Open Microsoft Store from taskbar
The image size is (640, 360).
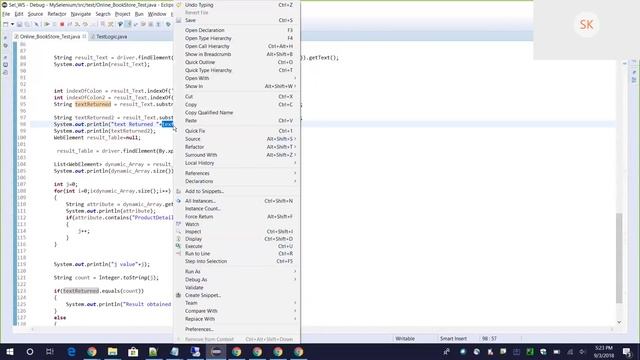pyautogui.click(x=133, y=351)
